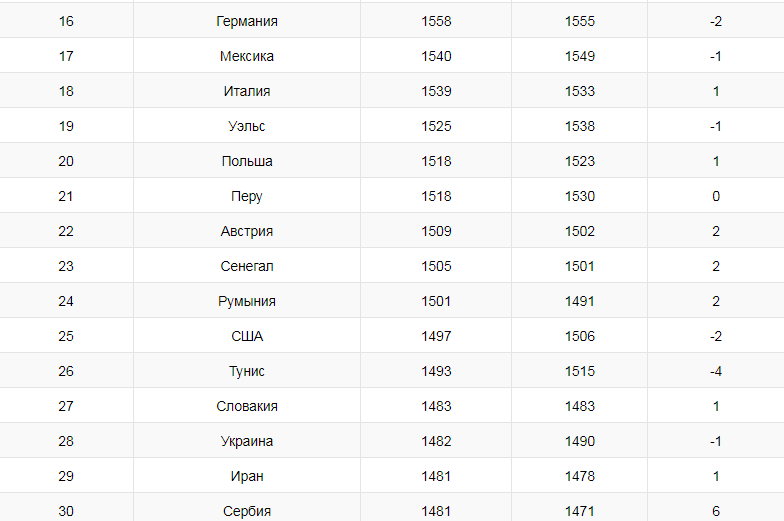Click the Польша table entry
This screenshot has height=521, width=784.
pos(247,161)
